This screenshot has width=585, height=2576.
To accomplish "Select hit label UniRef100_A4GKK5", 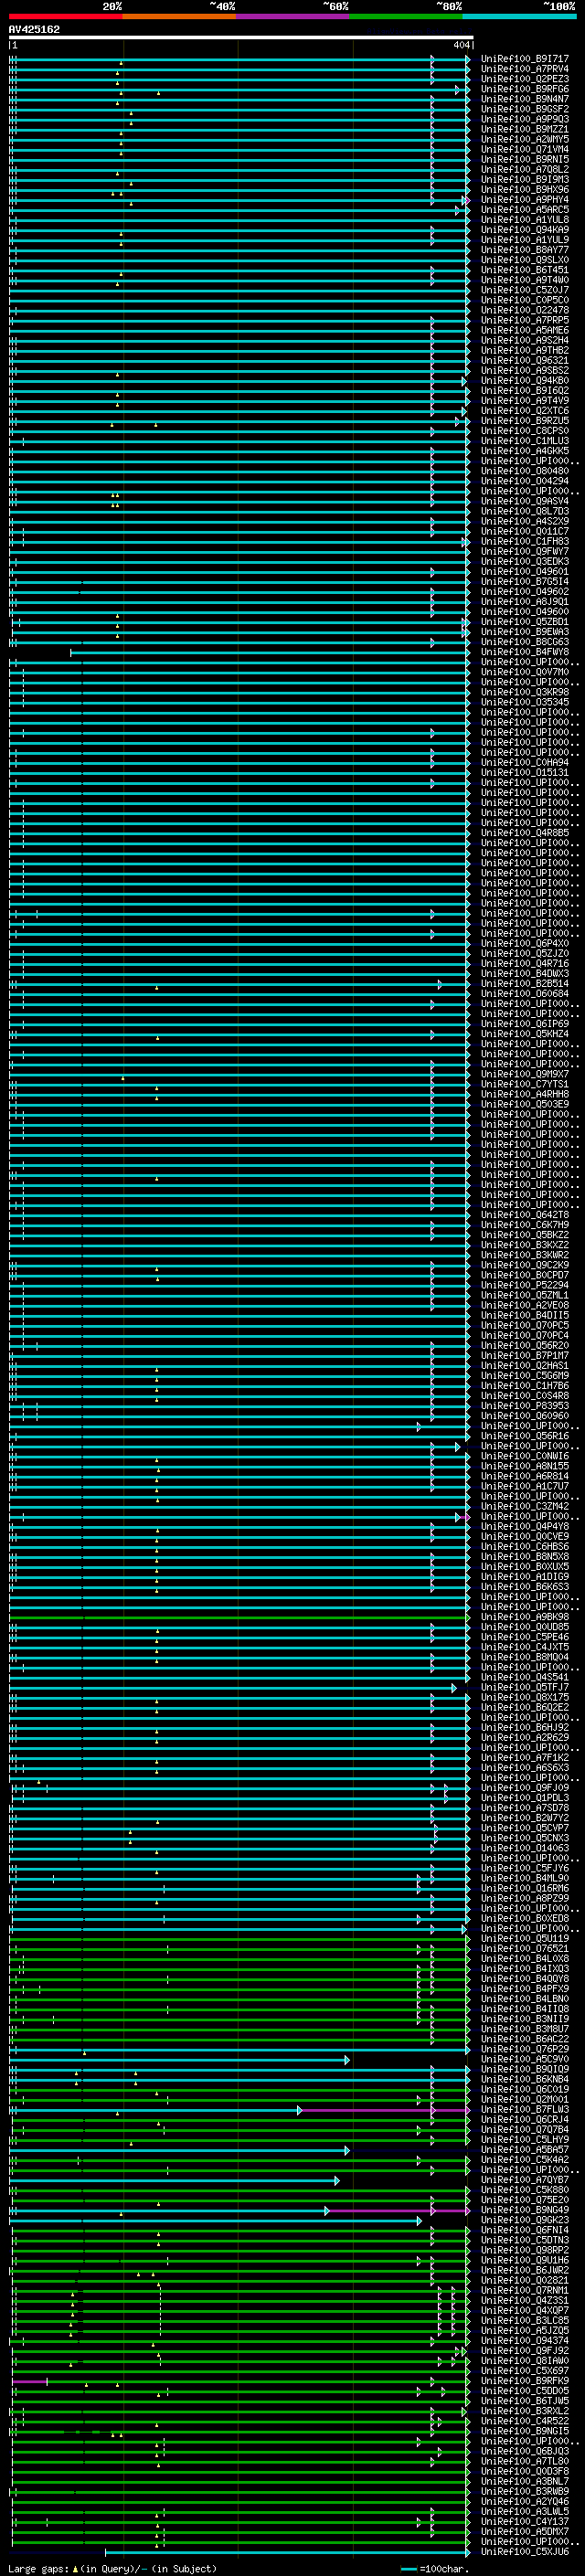I will click(525, 451).
